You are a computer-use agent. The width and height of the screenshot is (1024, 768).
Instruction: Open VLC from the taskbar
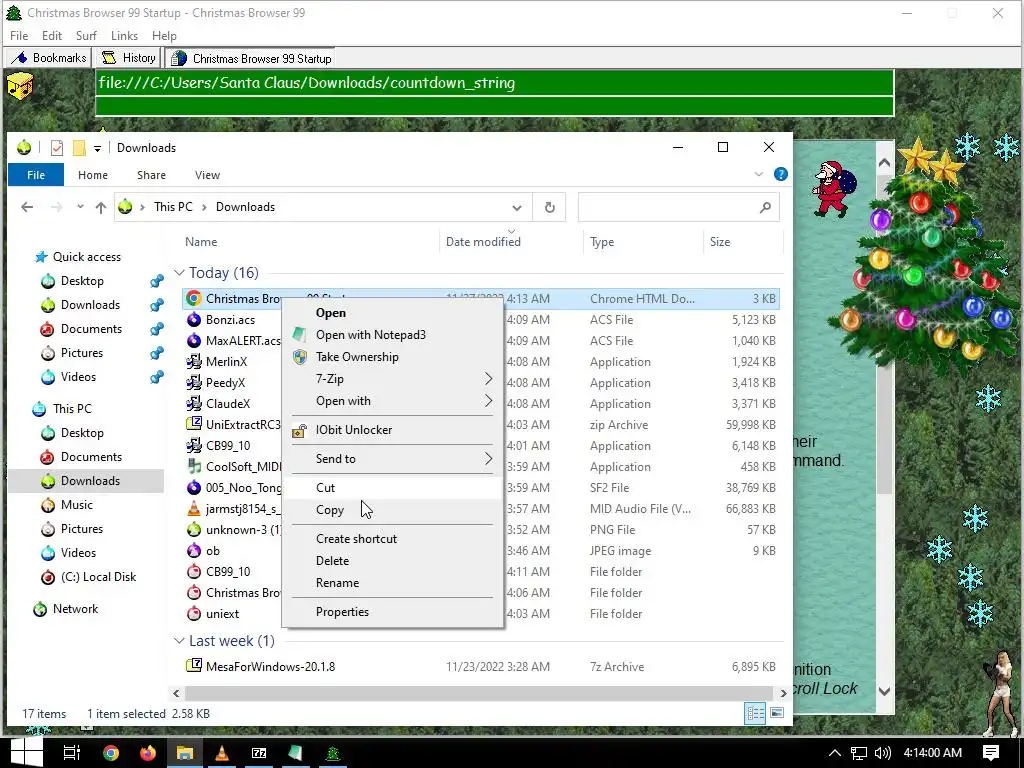[222, 753]
